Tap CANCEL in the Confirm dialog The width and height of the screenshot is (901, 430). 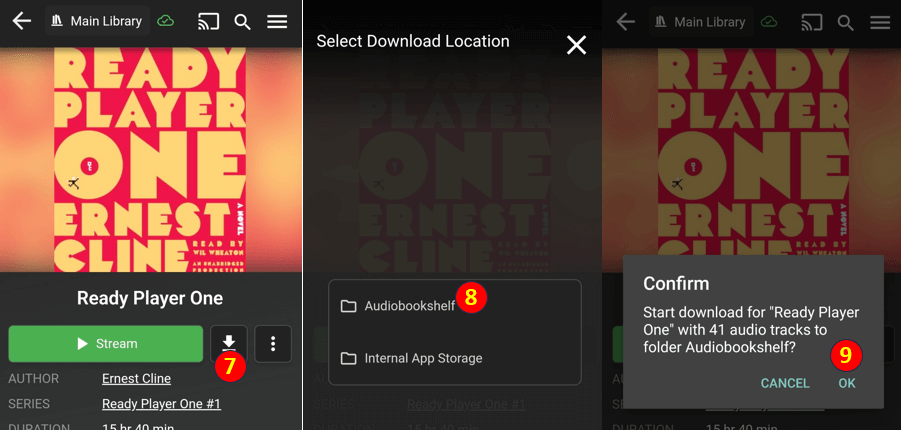pyautogui.click(x=785, y=383)
